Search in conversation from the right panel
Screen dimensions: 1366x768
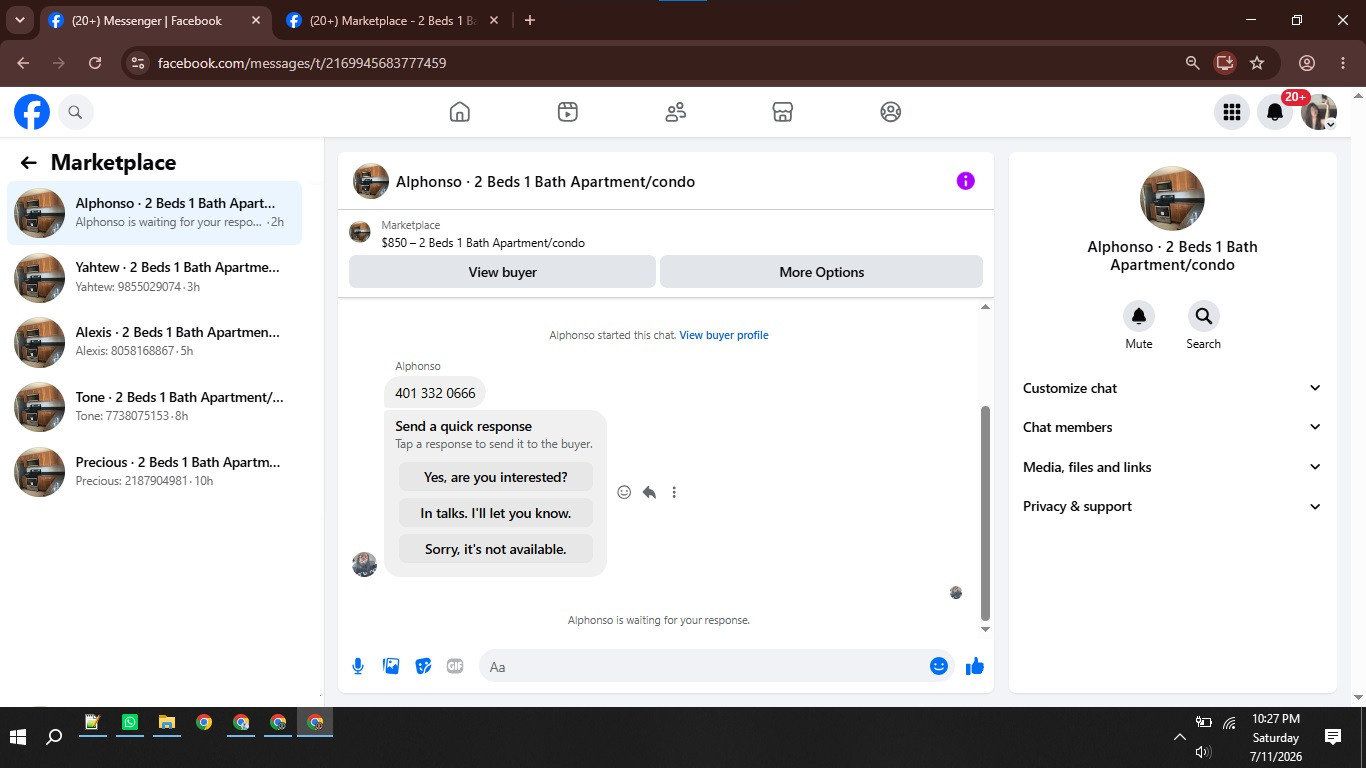(x=1203, y=316)
